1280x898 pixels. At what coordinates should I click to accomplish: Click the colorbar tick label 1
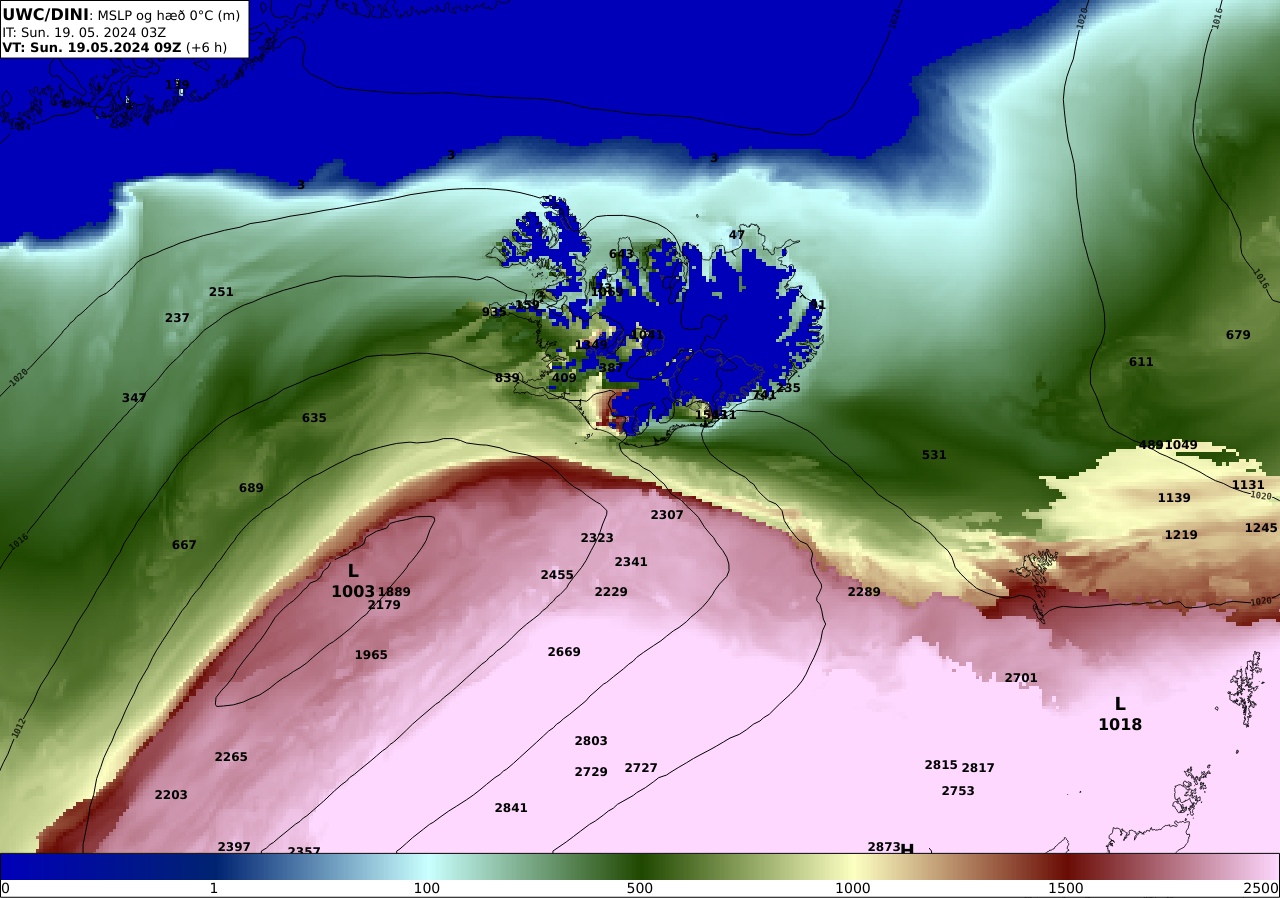[213, 888]
